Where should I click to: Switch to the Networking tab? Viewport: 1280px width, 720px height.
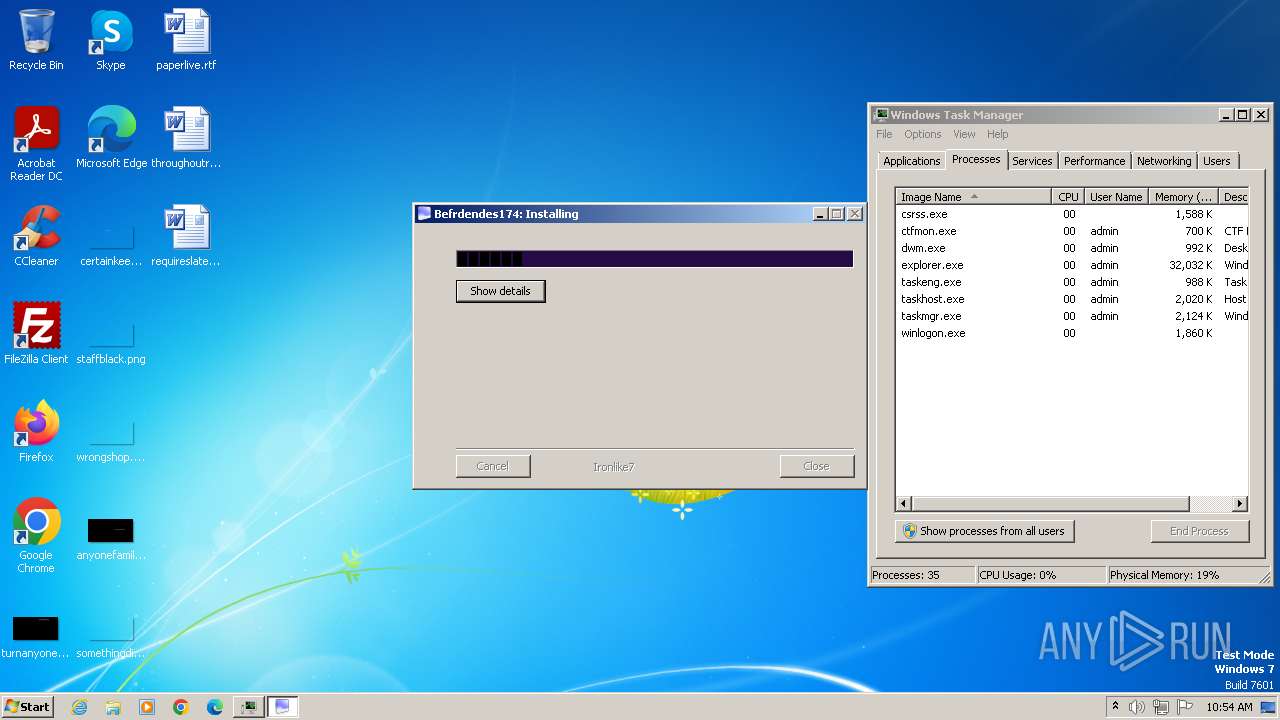pyautogui.click(x=1164, y=161)
